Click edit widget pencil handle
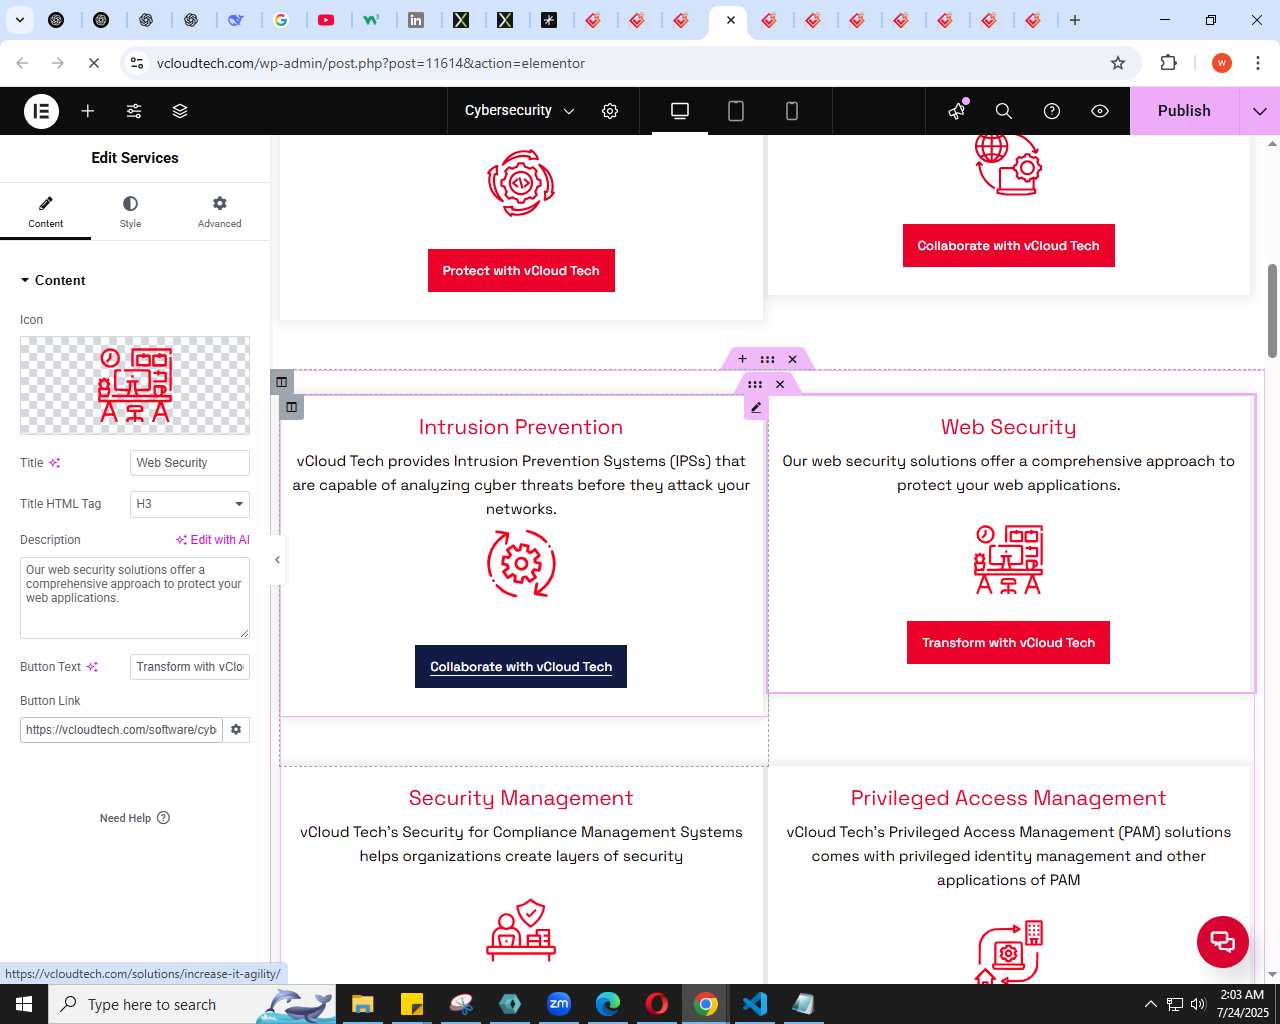Viewport: 1280px width, 1024px height. (756, 407)
